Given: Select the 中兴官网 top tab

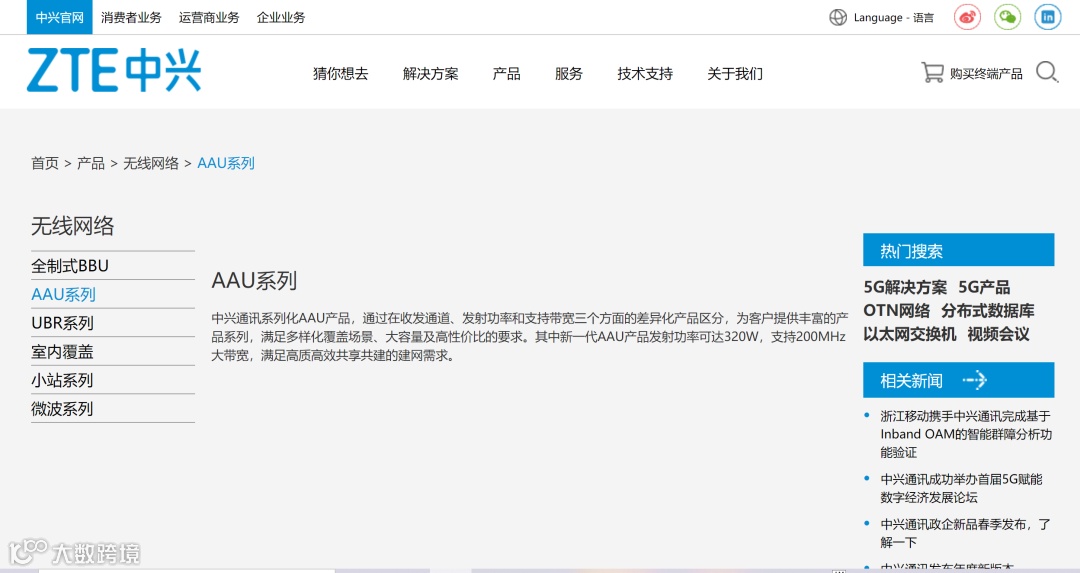Looking at the screenshot, I should tap(59, 17).
